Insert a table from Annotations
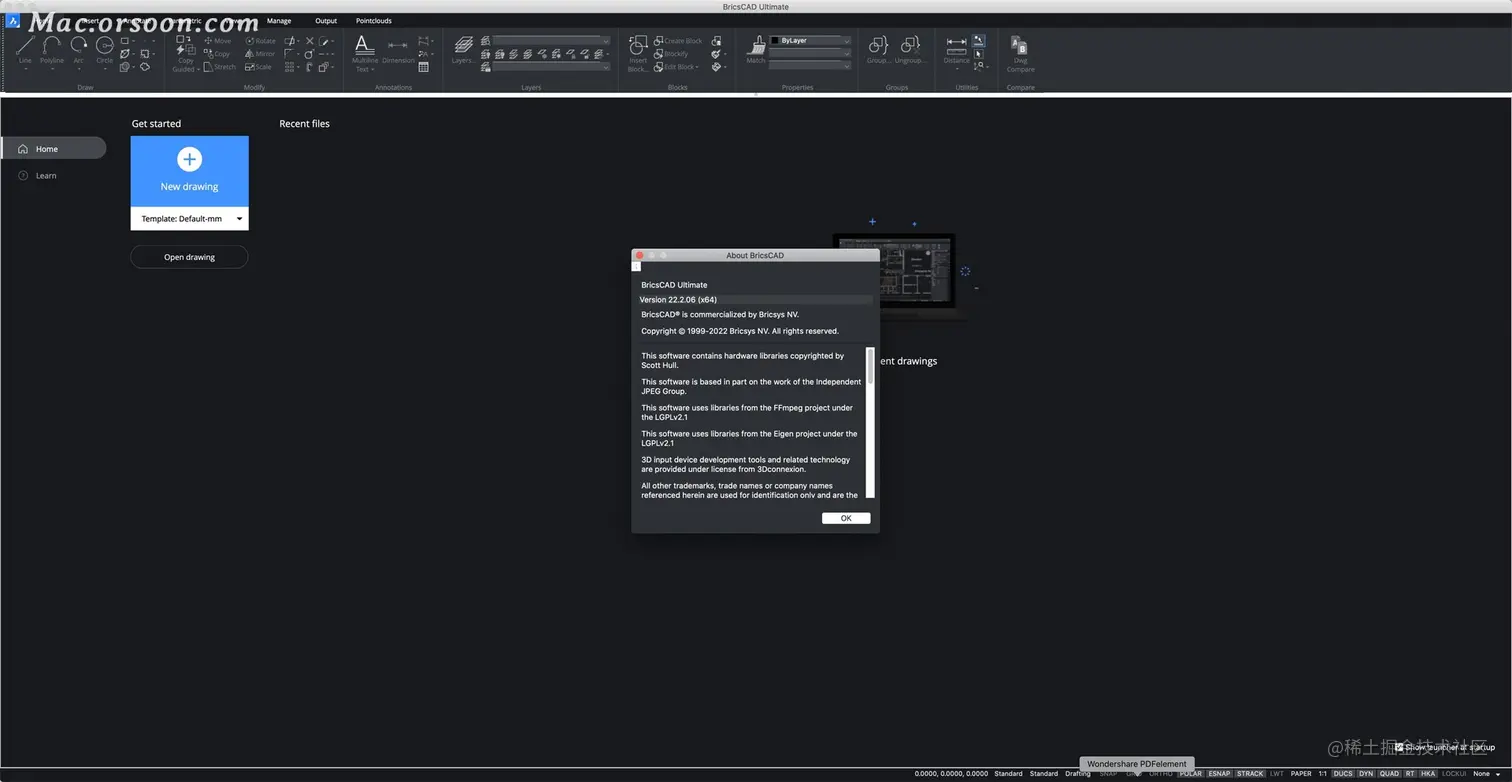 [x=424, y=67]
